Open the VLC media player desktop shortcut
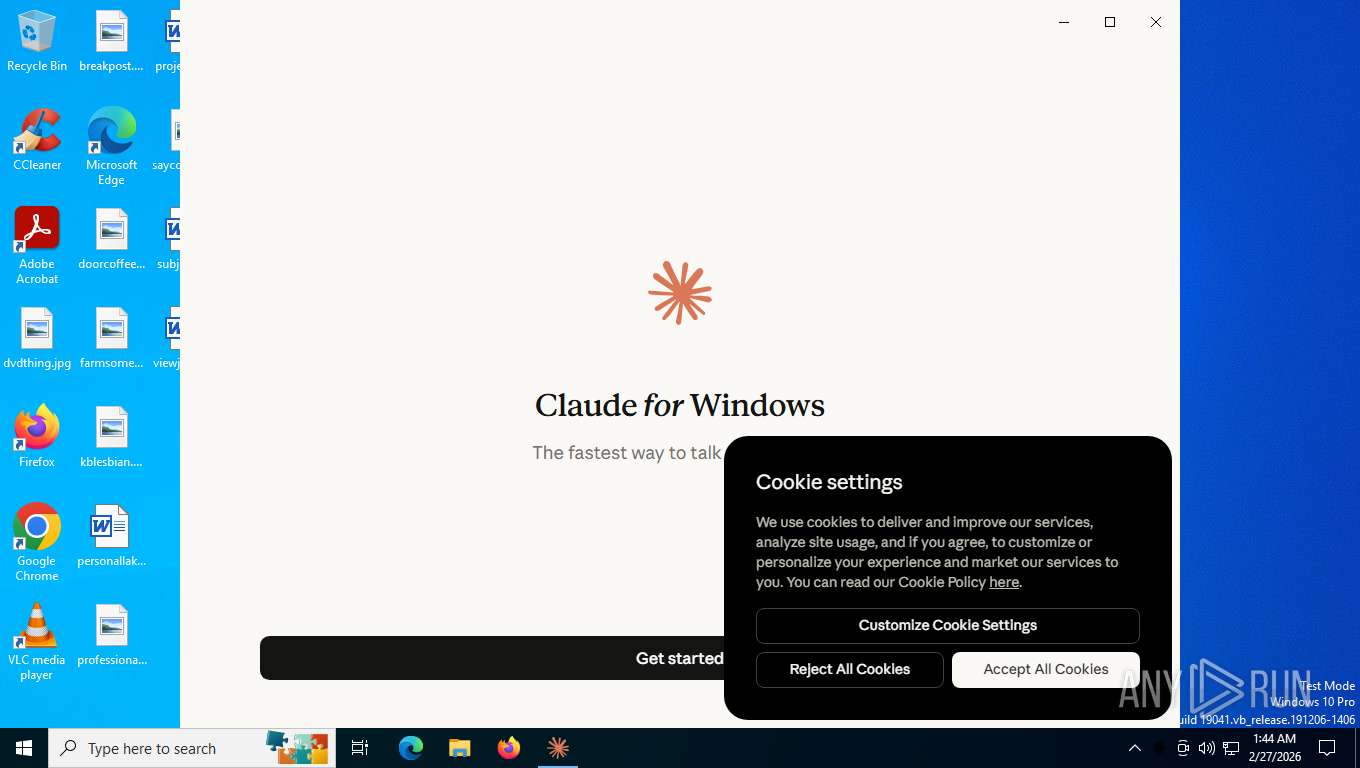This screenshot has height=768, width=1360. (37, 642)
